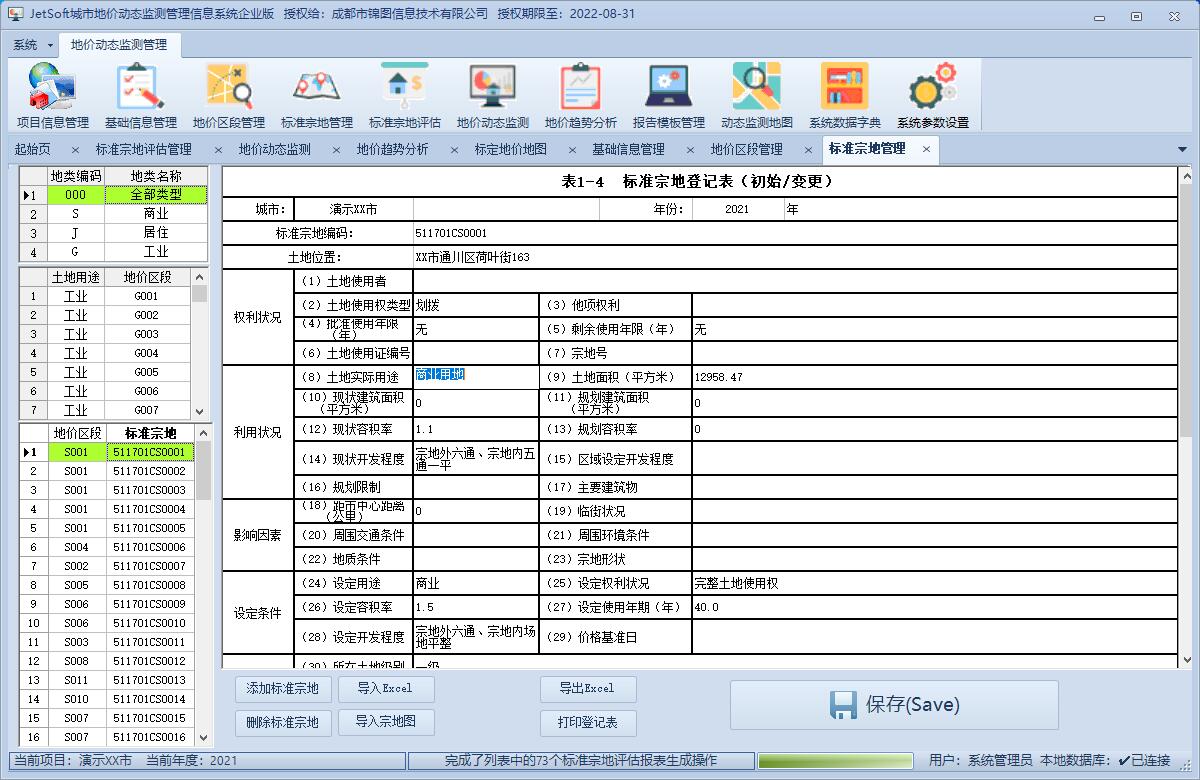Image resolution: width=1200 pixels, height=780 pixels.
Task: Click the 标准宗地编码 value 511701CS0001
Action: pos(795,233)
